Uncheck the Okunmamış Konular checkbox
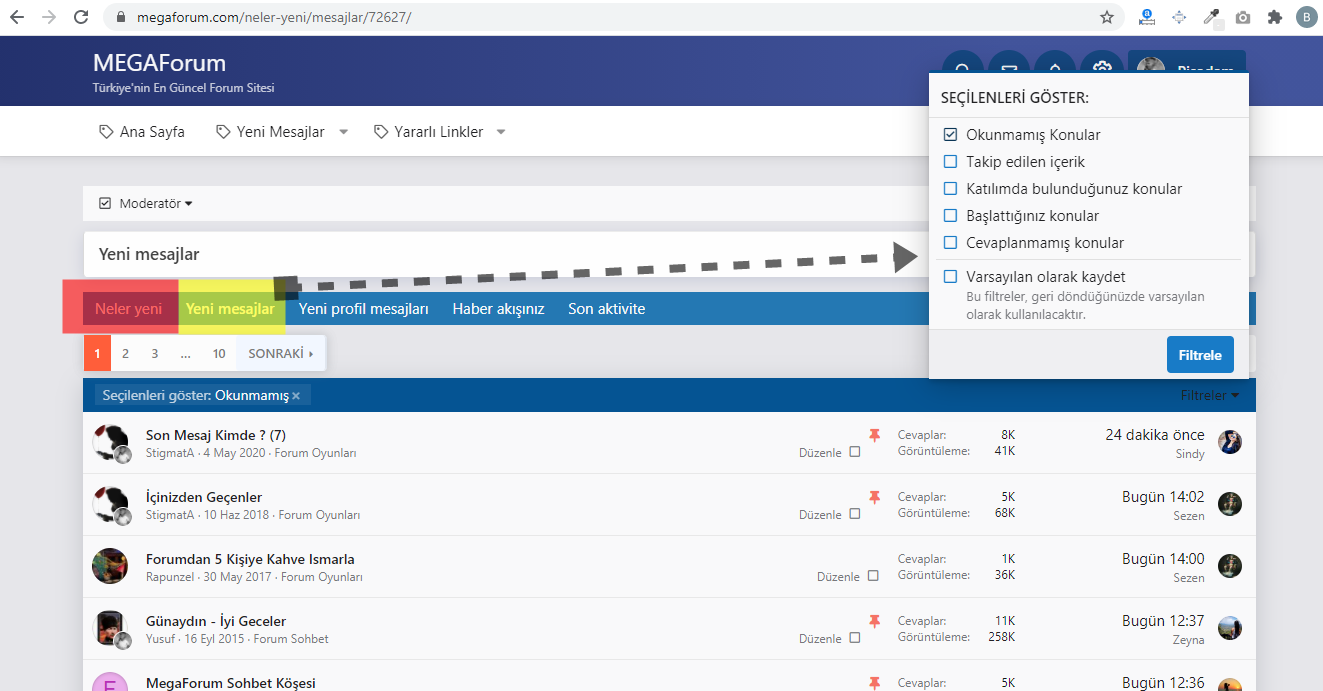Viewport: 1323px width, 691px height. (951, 135)
